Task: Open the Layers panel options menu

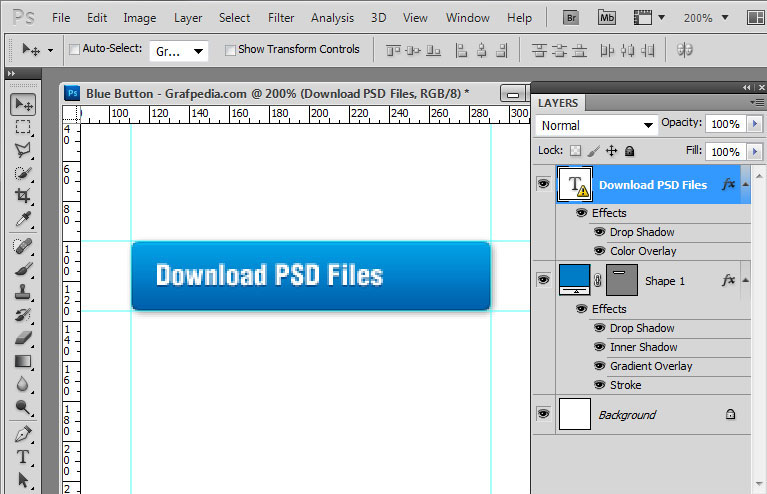Action: point(757,102)
